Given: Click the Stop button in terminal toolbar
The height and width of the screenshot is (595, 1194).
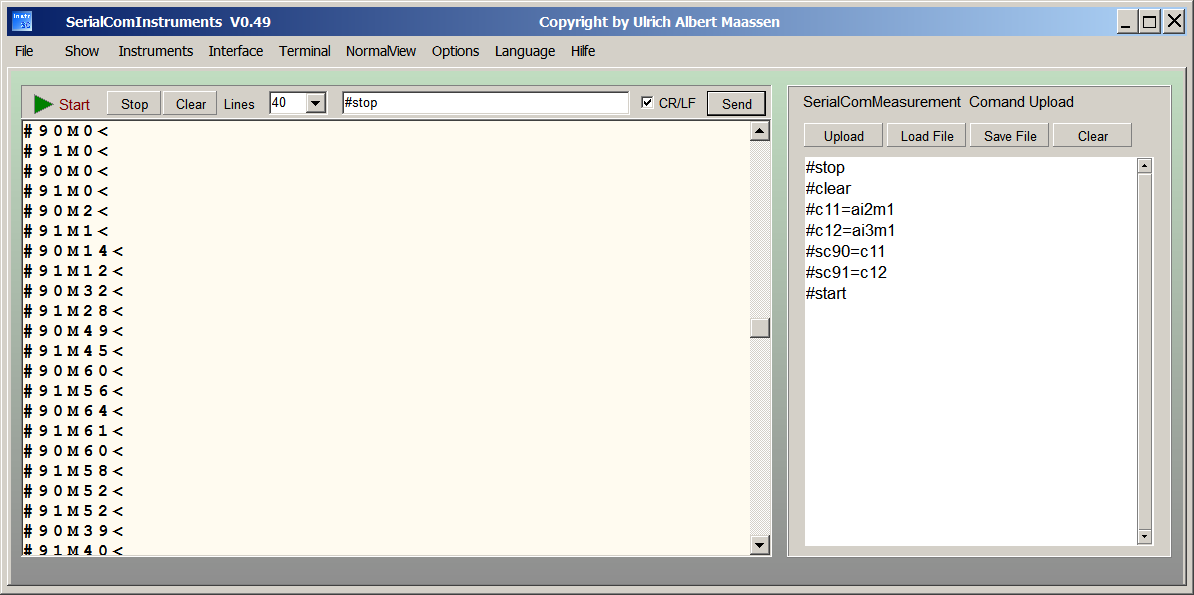Looking at the screenshot, I should (x=134, y=104).
